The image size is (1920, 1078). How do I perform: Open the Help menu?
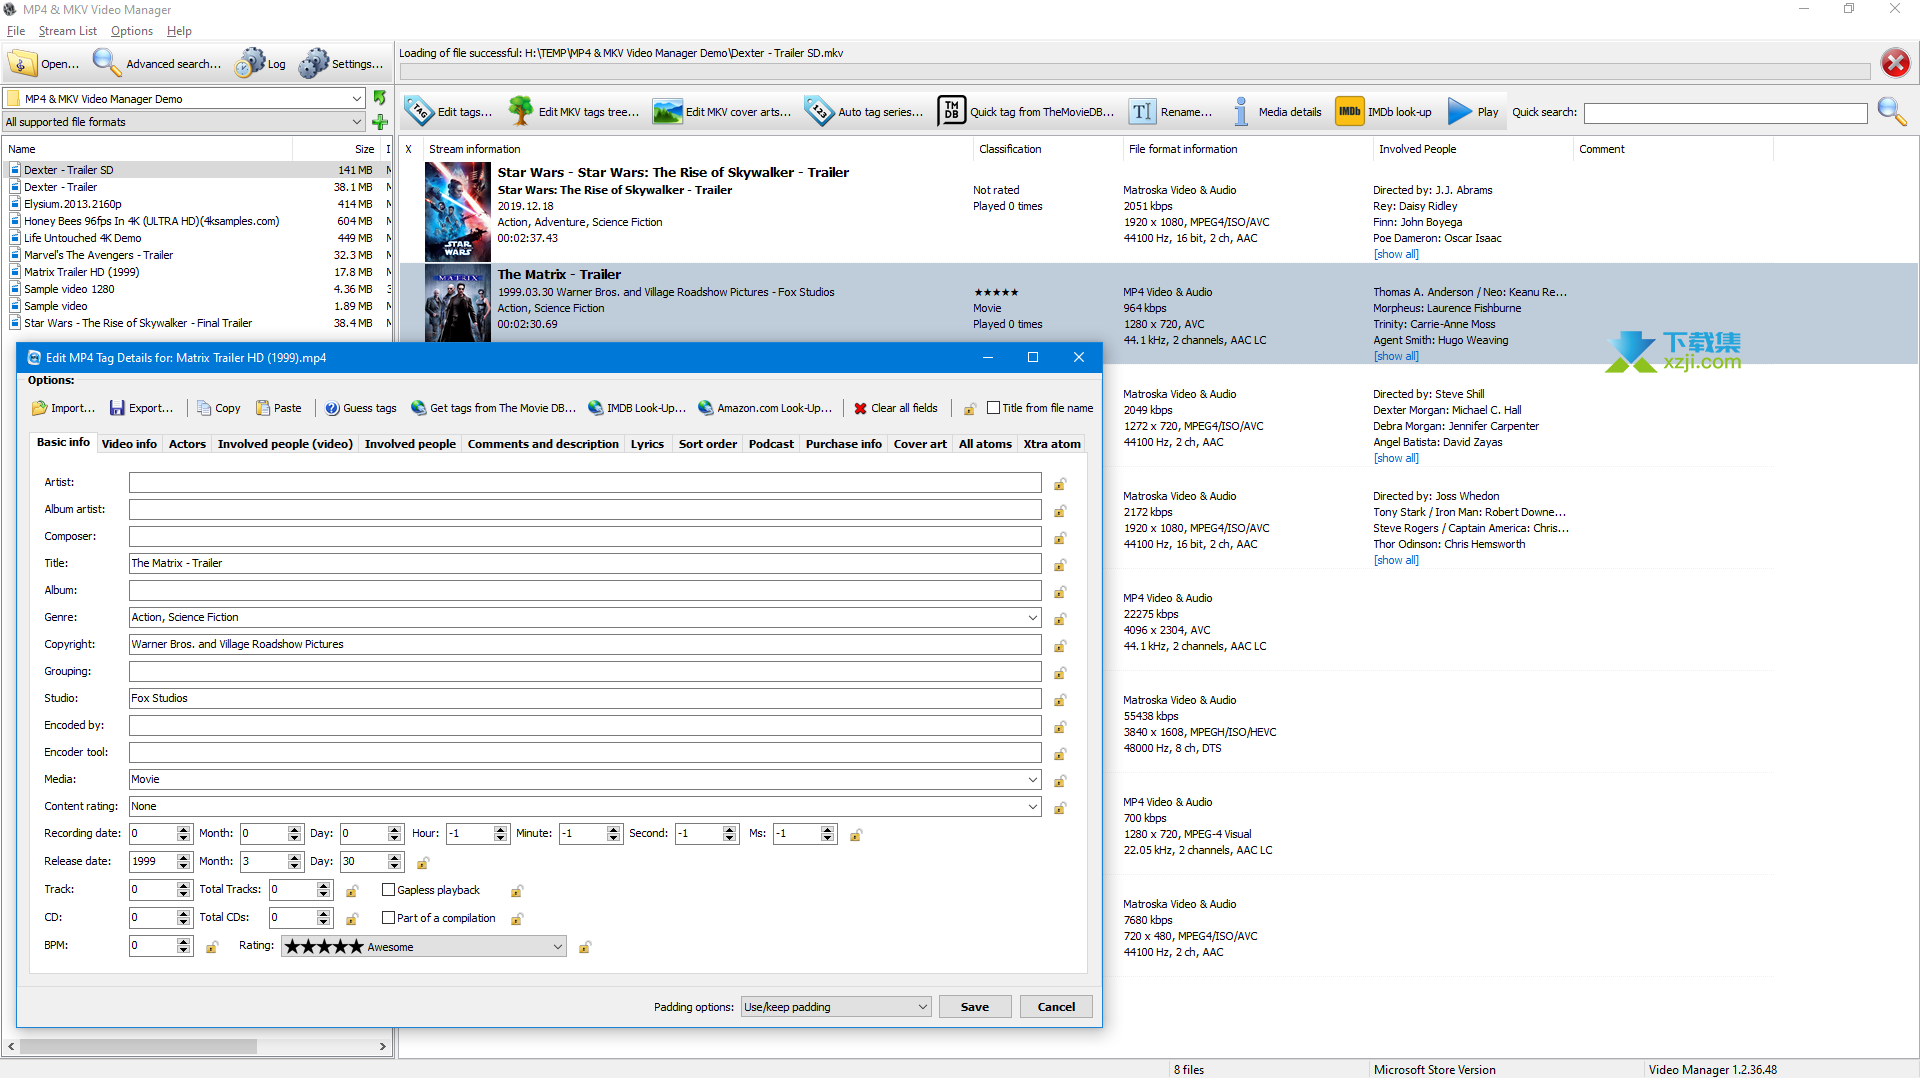tap(179, 31)
